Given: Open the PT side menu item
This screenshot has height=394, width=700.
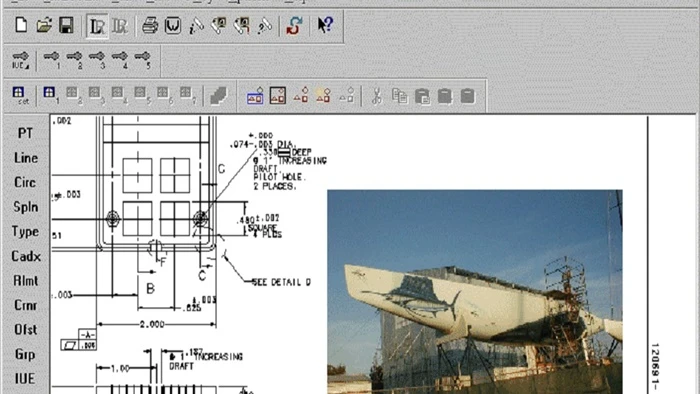Looking at the screenshot, I should click(25, 133).
